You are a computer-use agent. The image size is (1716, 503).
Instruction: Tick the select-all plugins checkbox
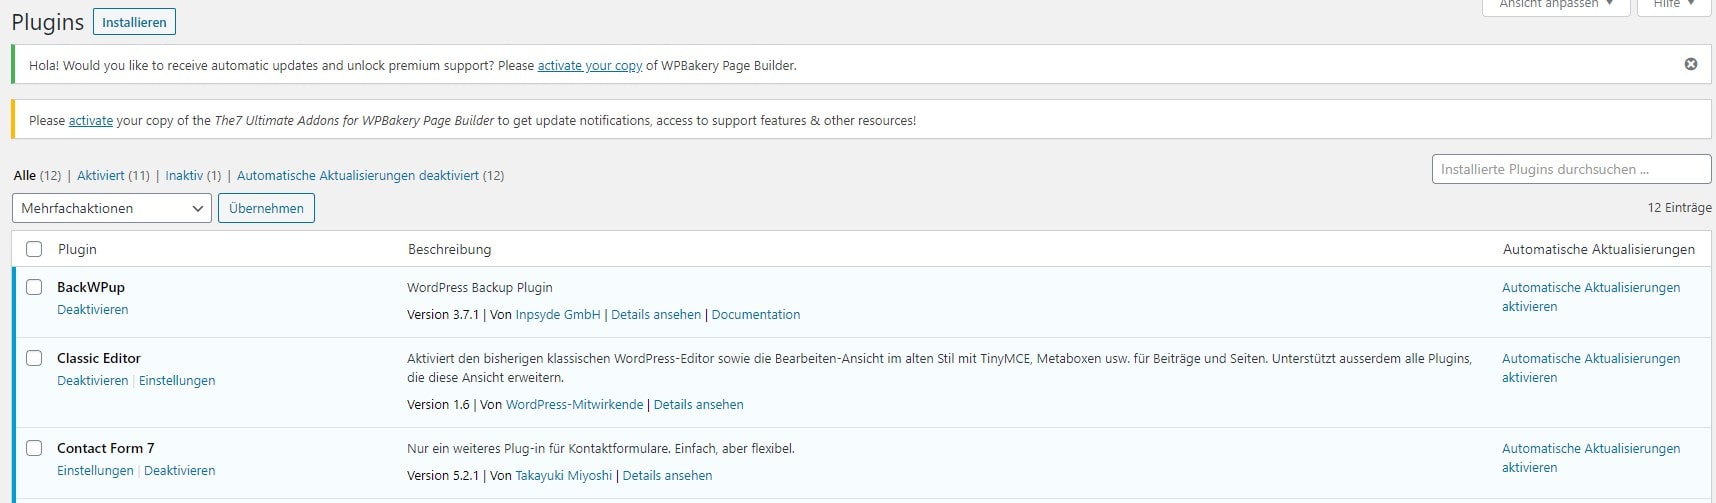34,249
